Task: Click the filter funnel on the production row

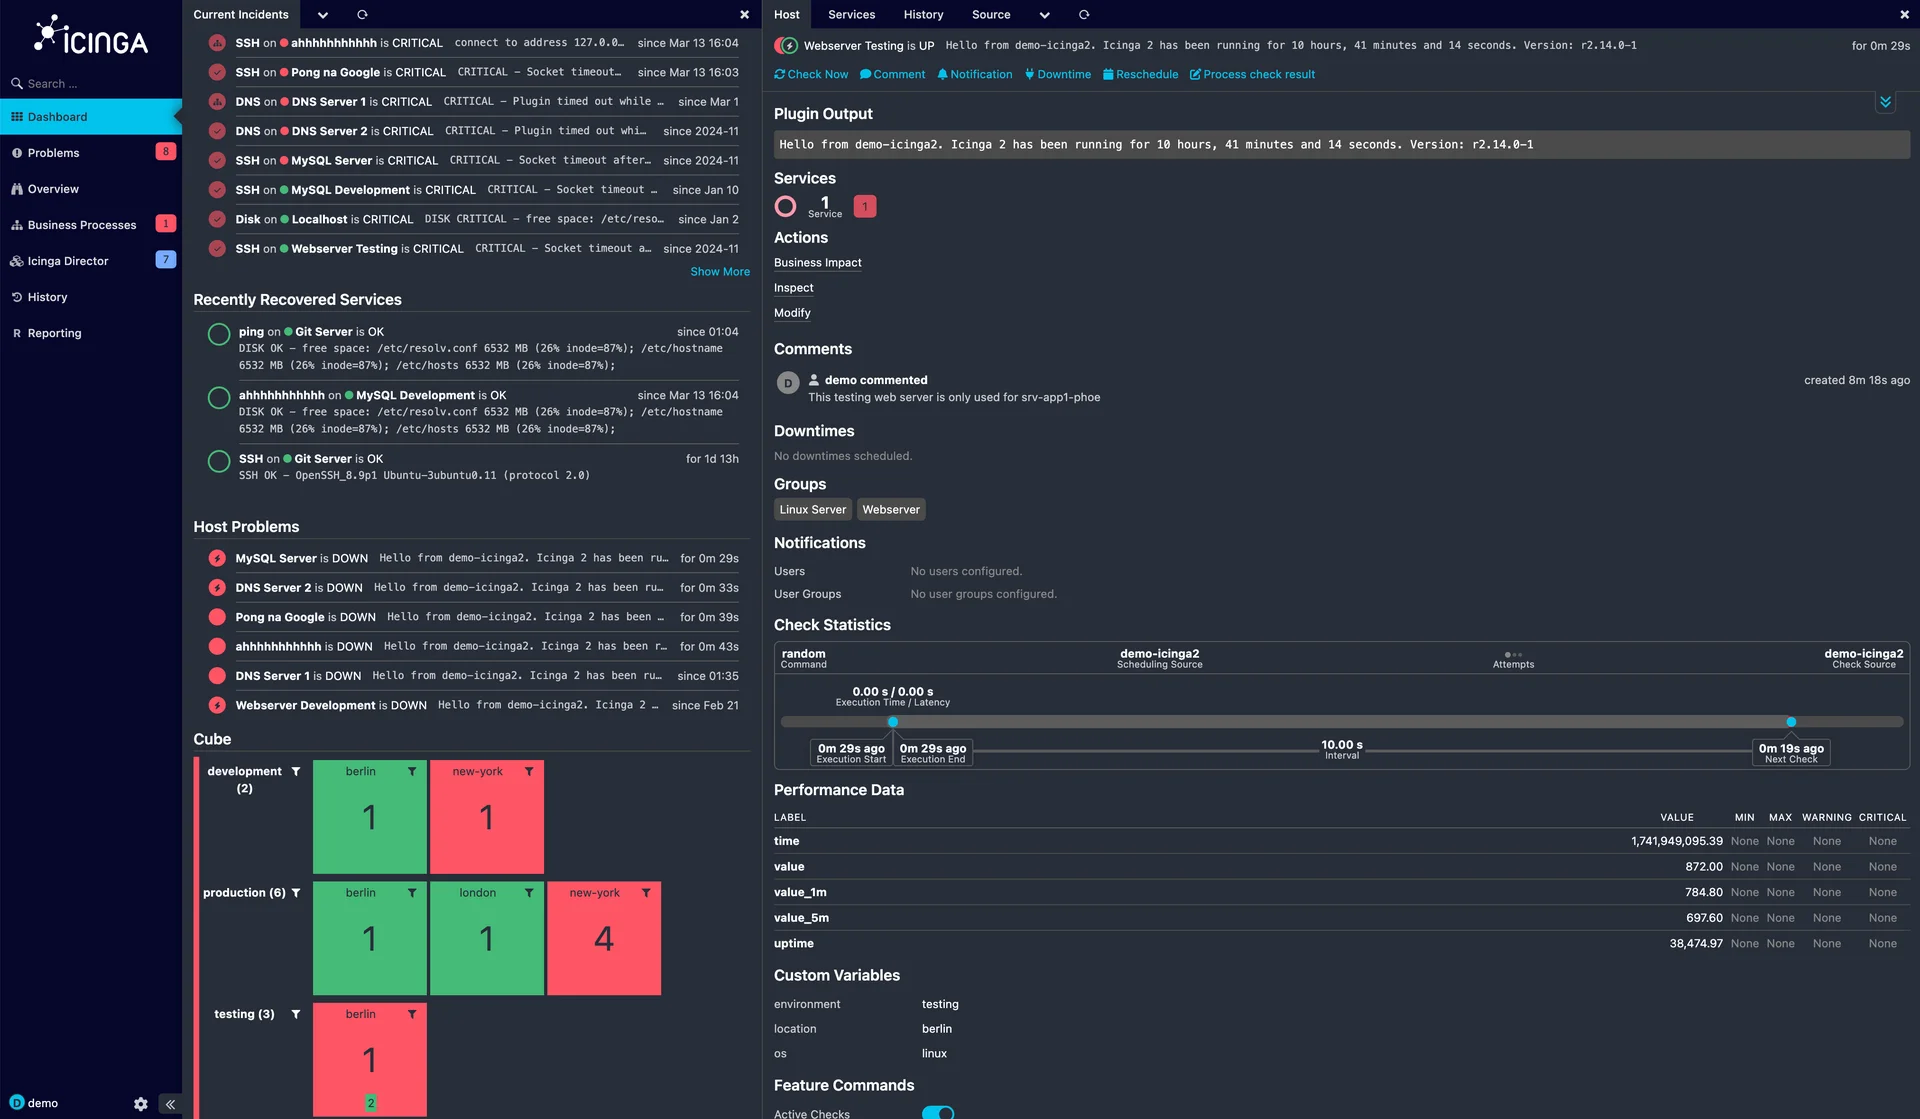Action: coord(296,892)
